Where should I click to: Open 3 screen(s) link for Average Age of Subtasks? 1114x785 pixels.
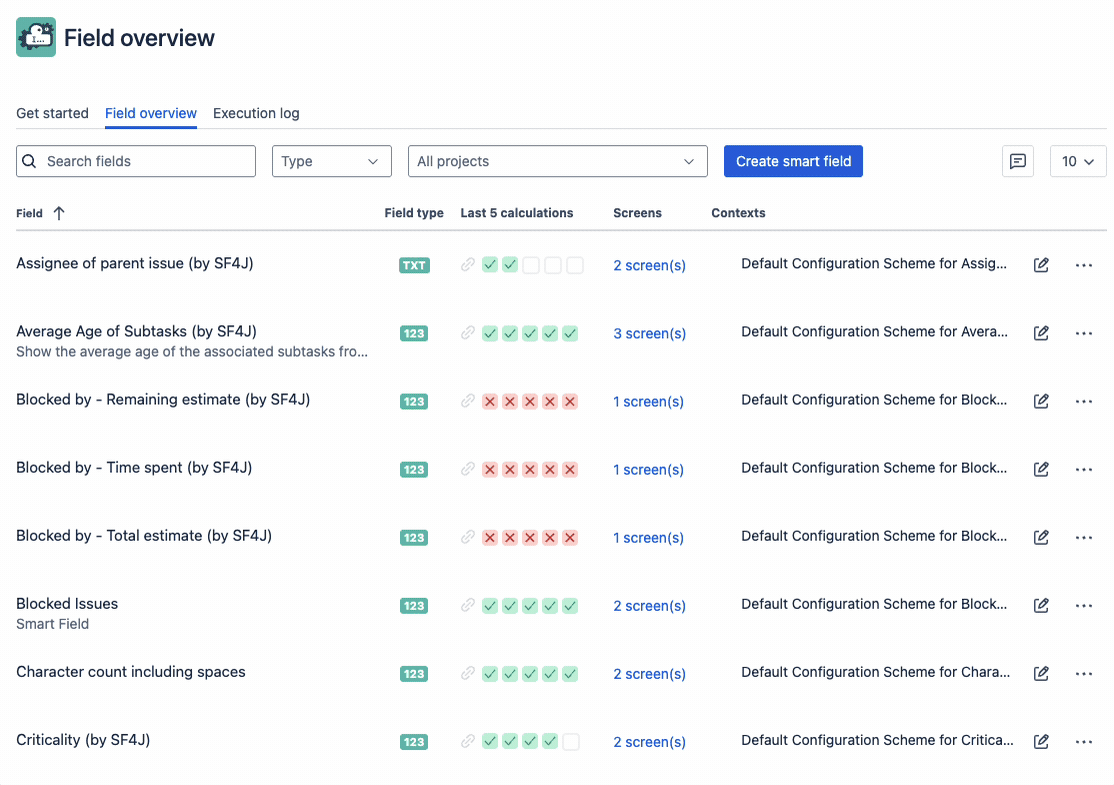[649, 333]
